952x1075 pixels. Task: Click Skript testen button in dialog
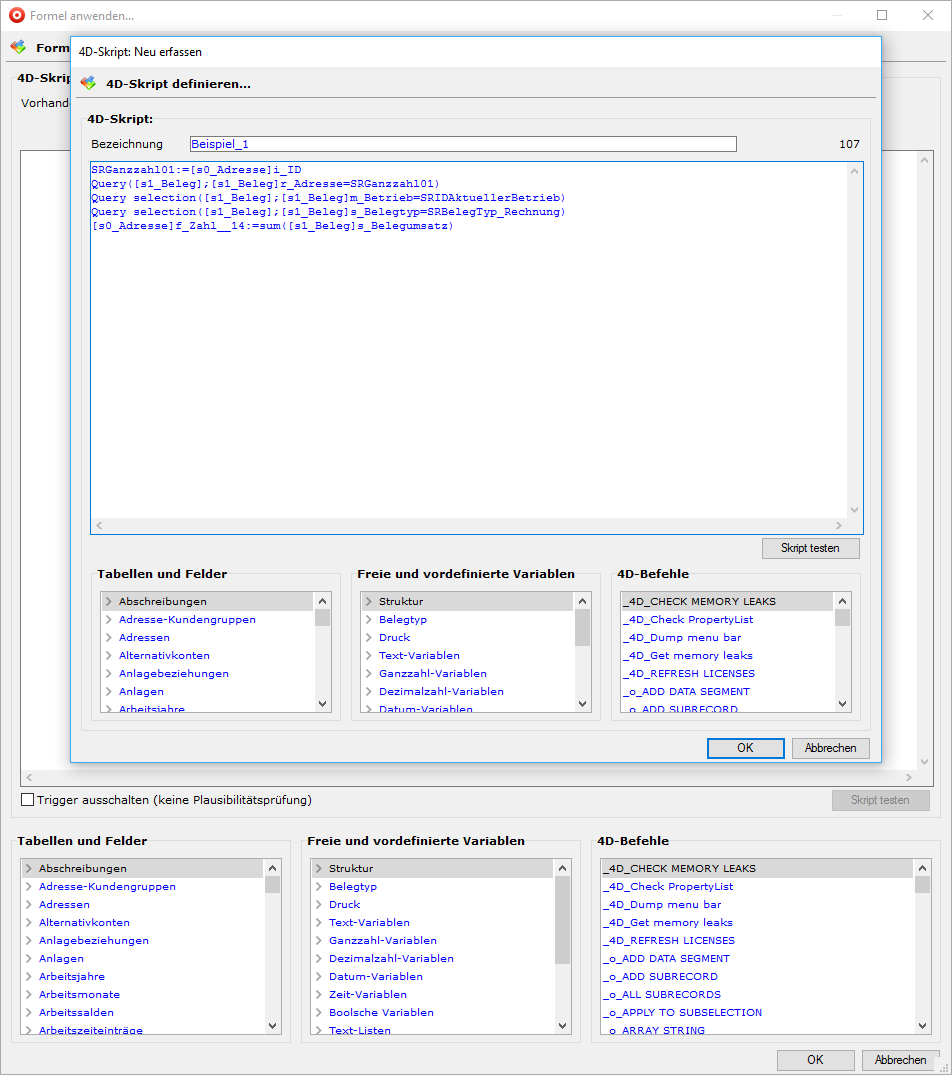click(x=810, y=548)
